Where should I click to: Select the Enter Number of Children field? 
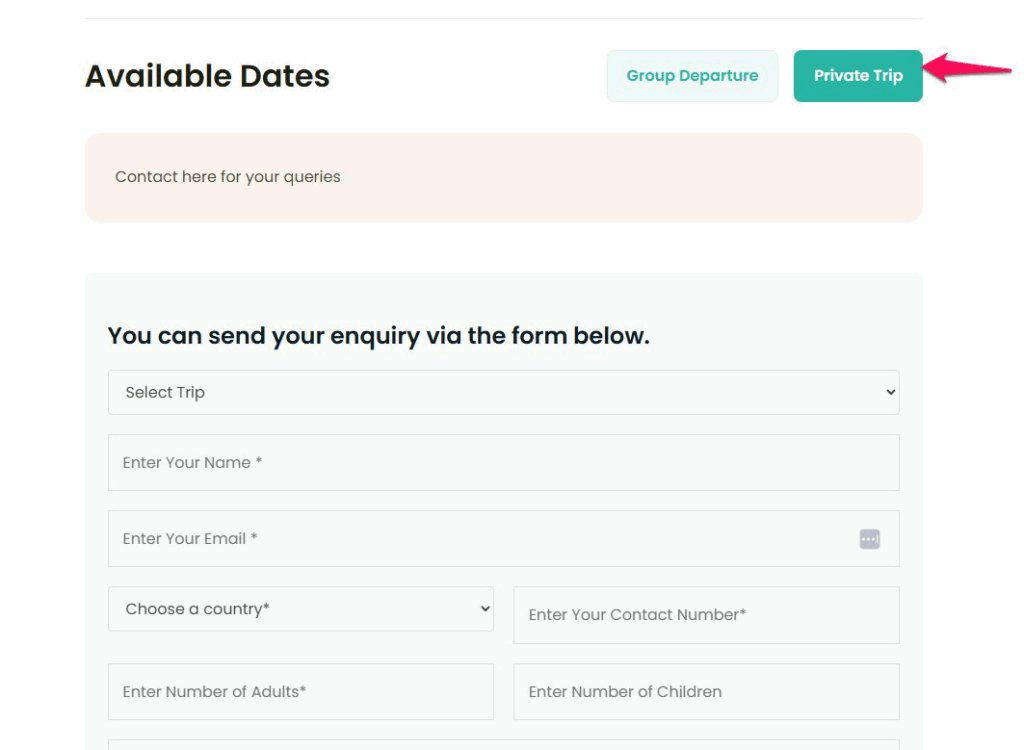tap(706, 692)
